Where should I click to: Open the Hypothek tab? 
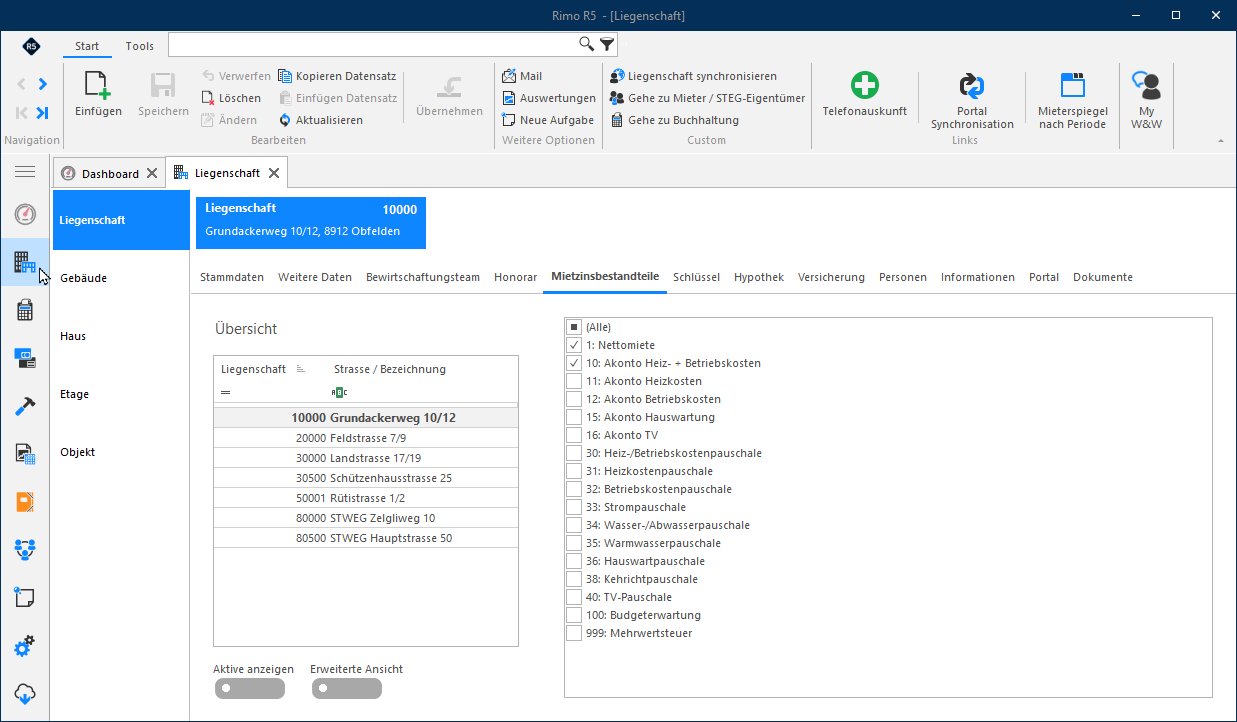759,277
